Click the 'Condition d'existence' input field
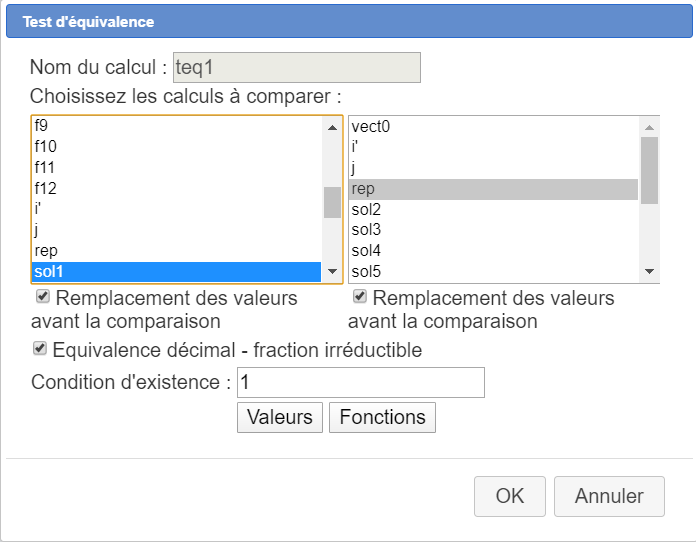696x542 pixels. [x=360, y=382]
